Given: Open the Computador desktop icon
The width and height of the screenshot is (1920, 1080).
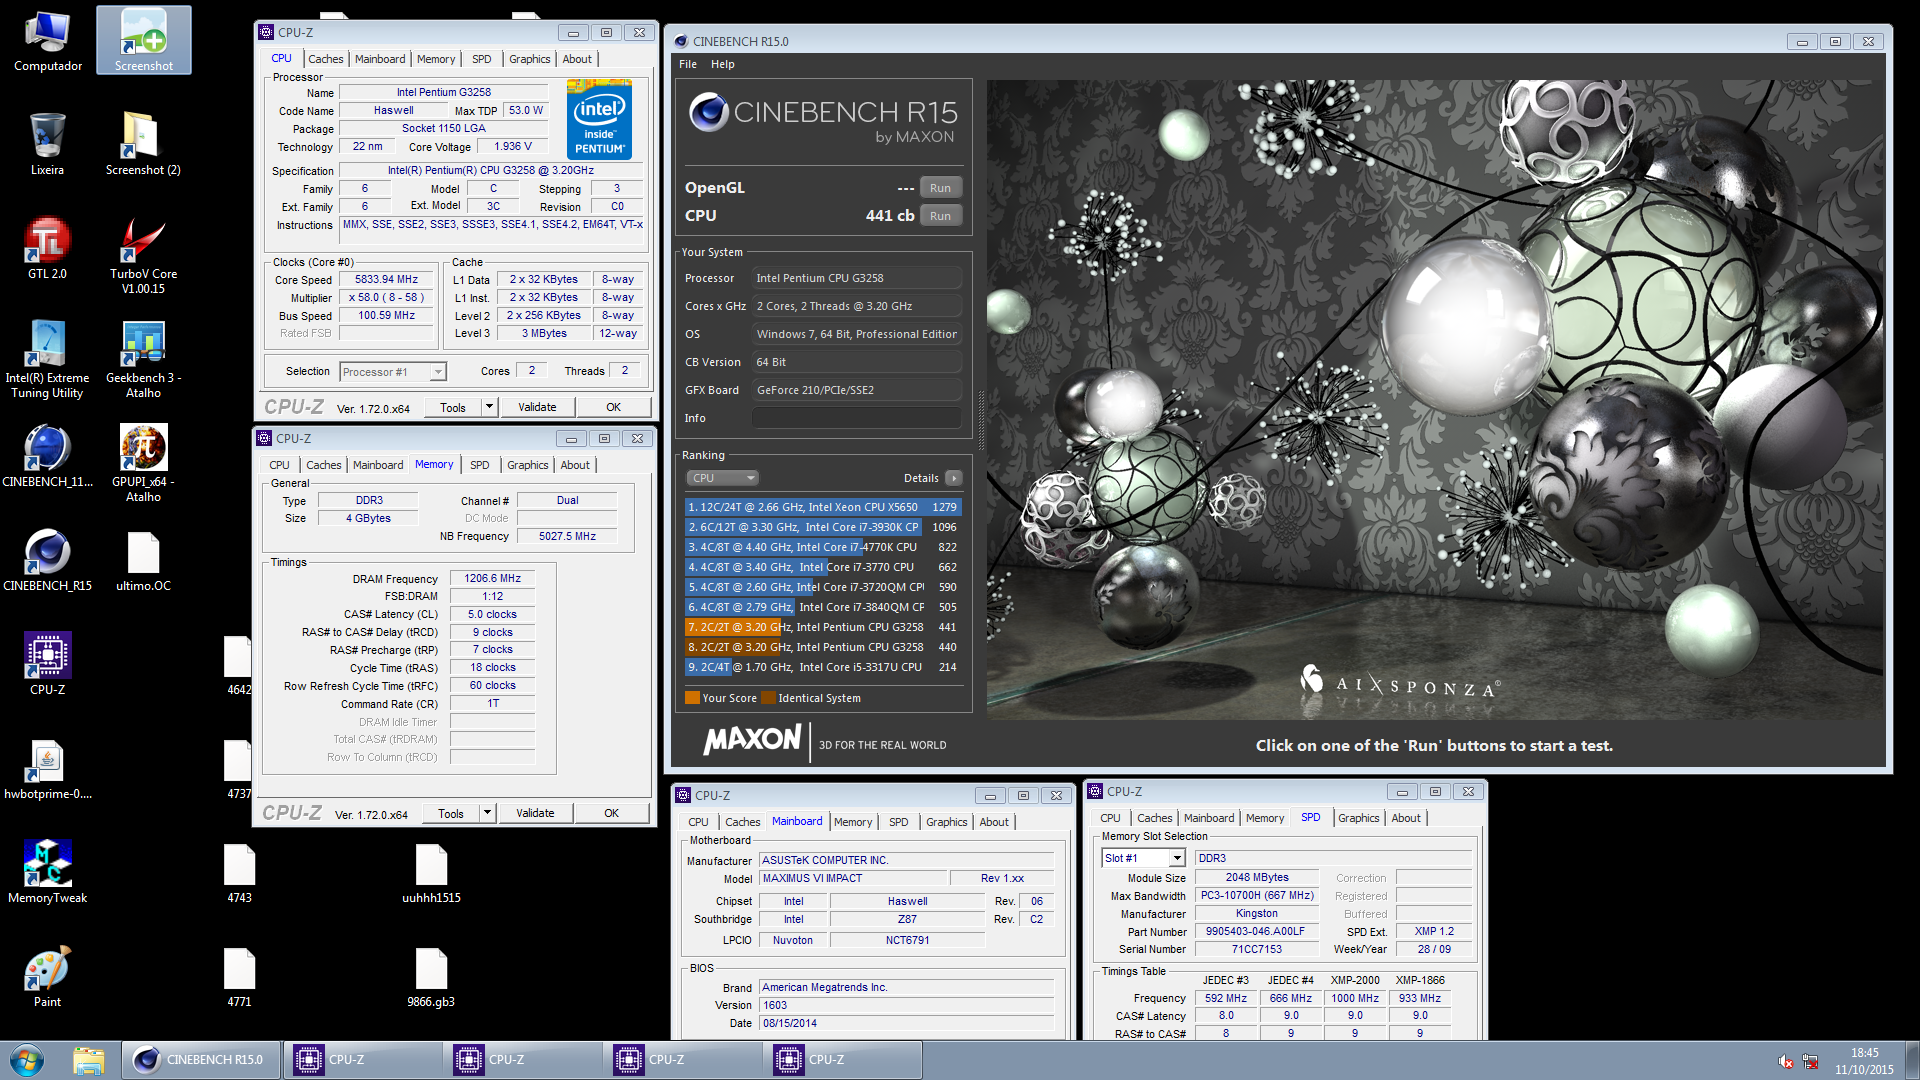Looking at the screenshot, I should (47, 40).
